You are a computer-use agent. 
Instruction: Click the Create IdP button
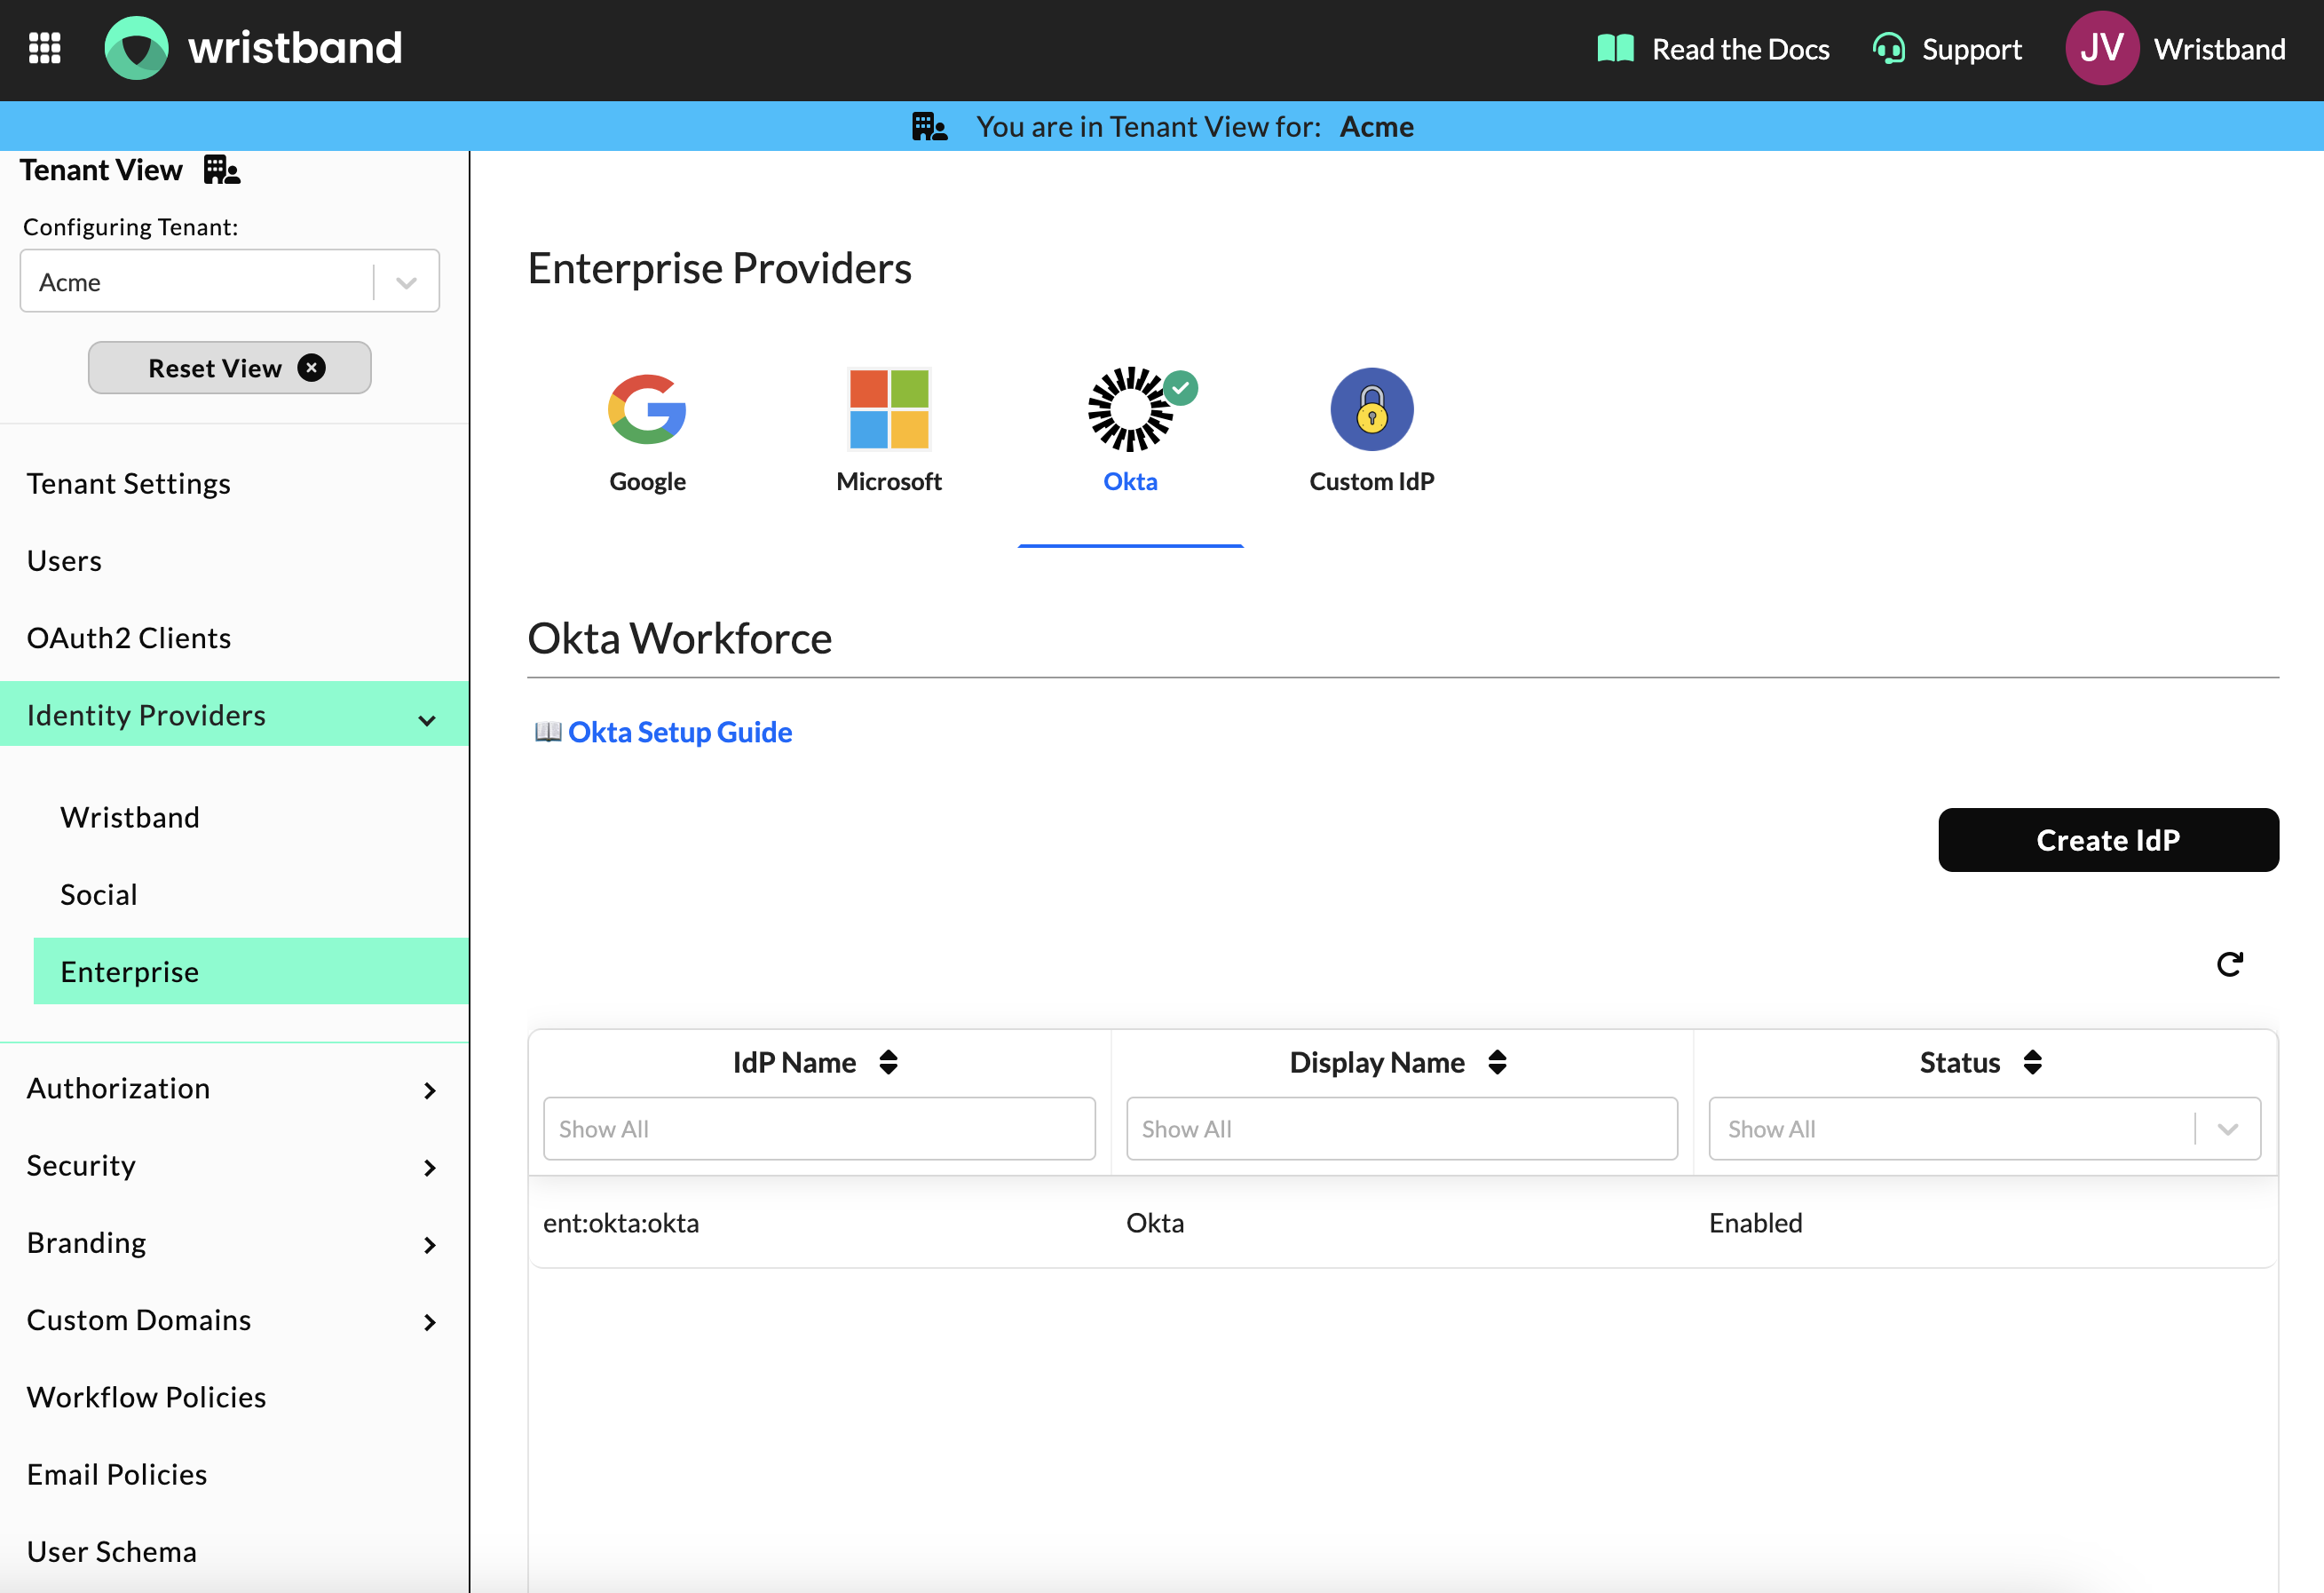[x=2107, y=840]
